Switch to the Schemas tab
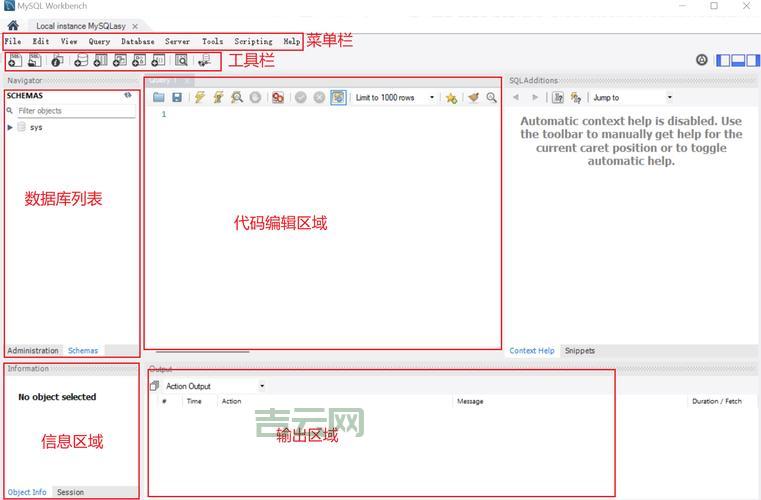Viewport: 761px width, 500px height. coord(83,350)
